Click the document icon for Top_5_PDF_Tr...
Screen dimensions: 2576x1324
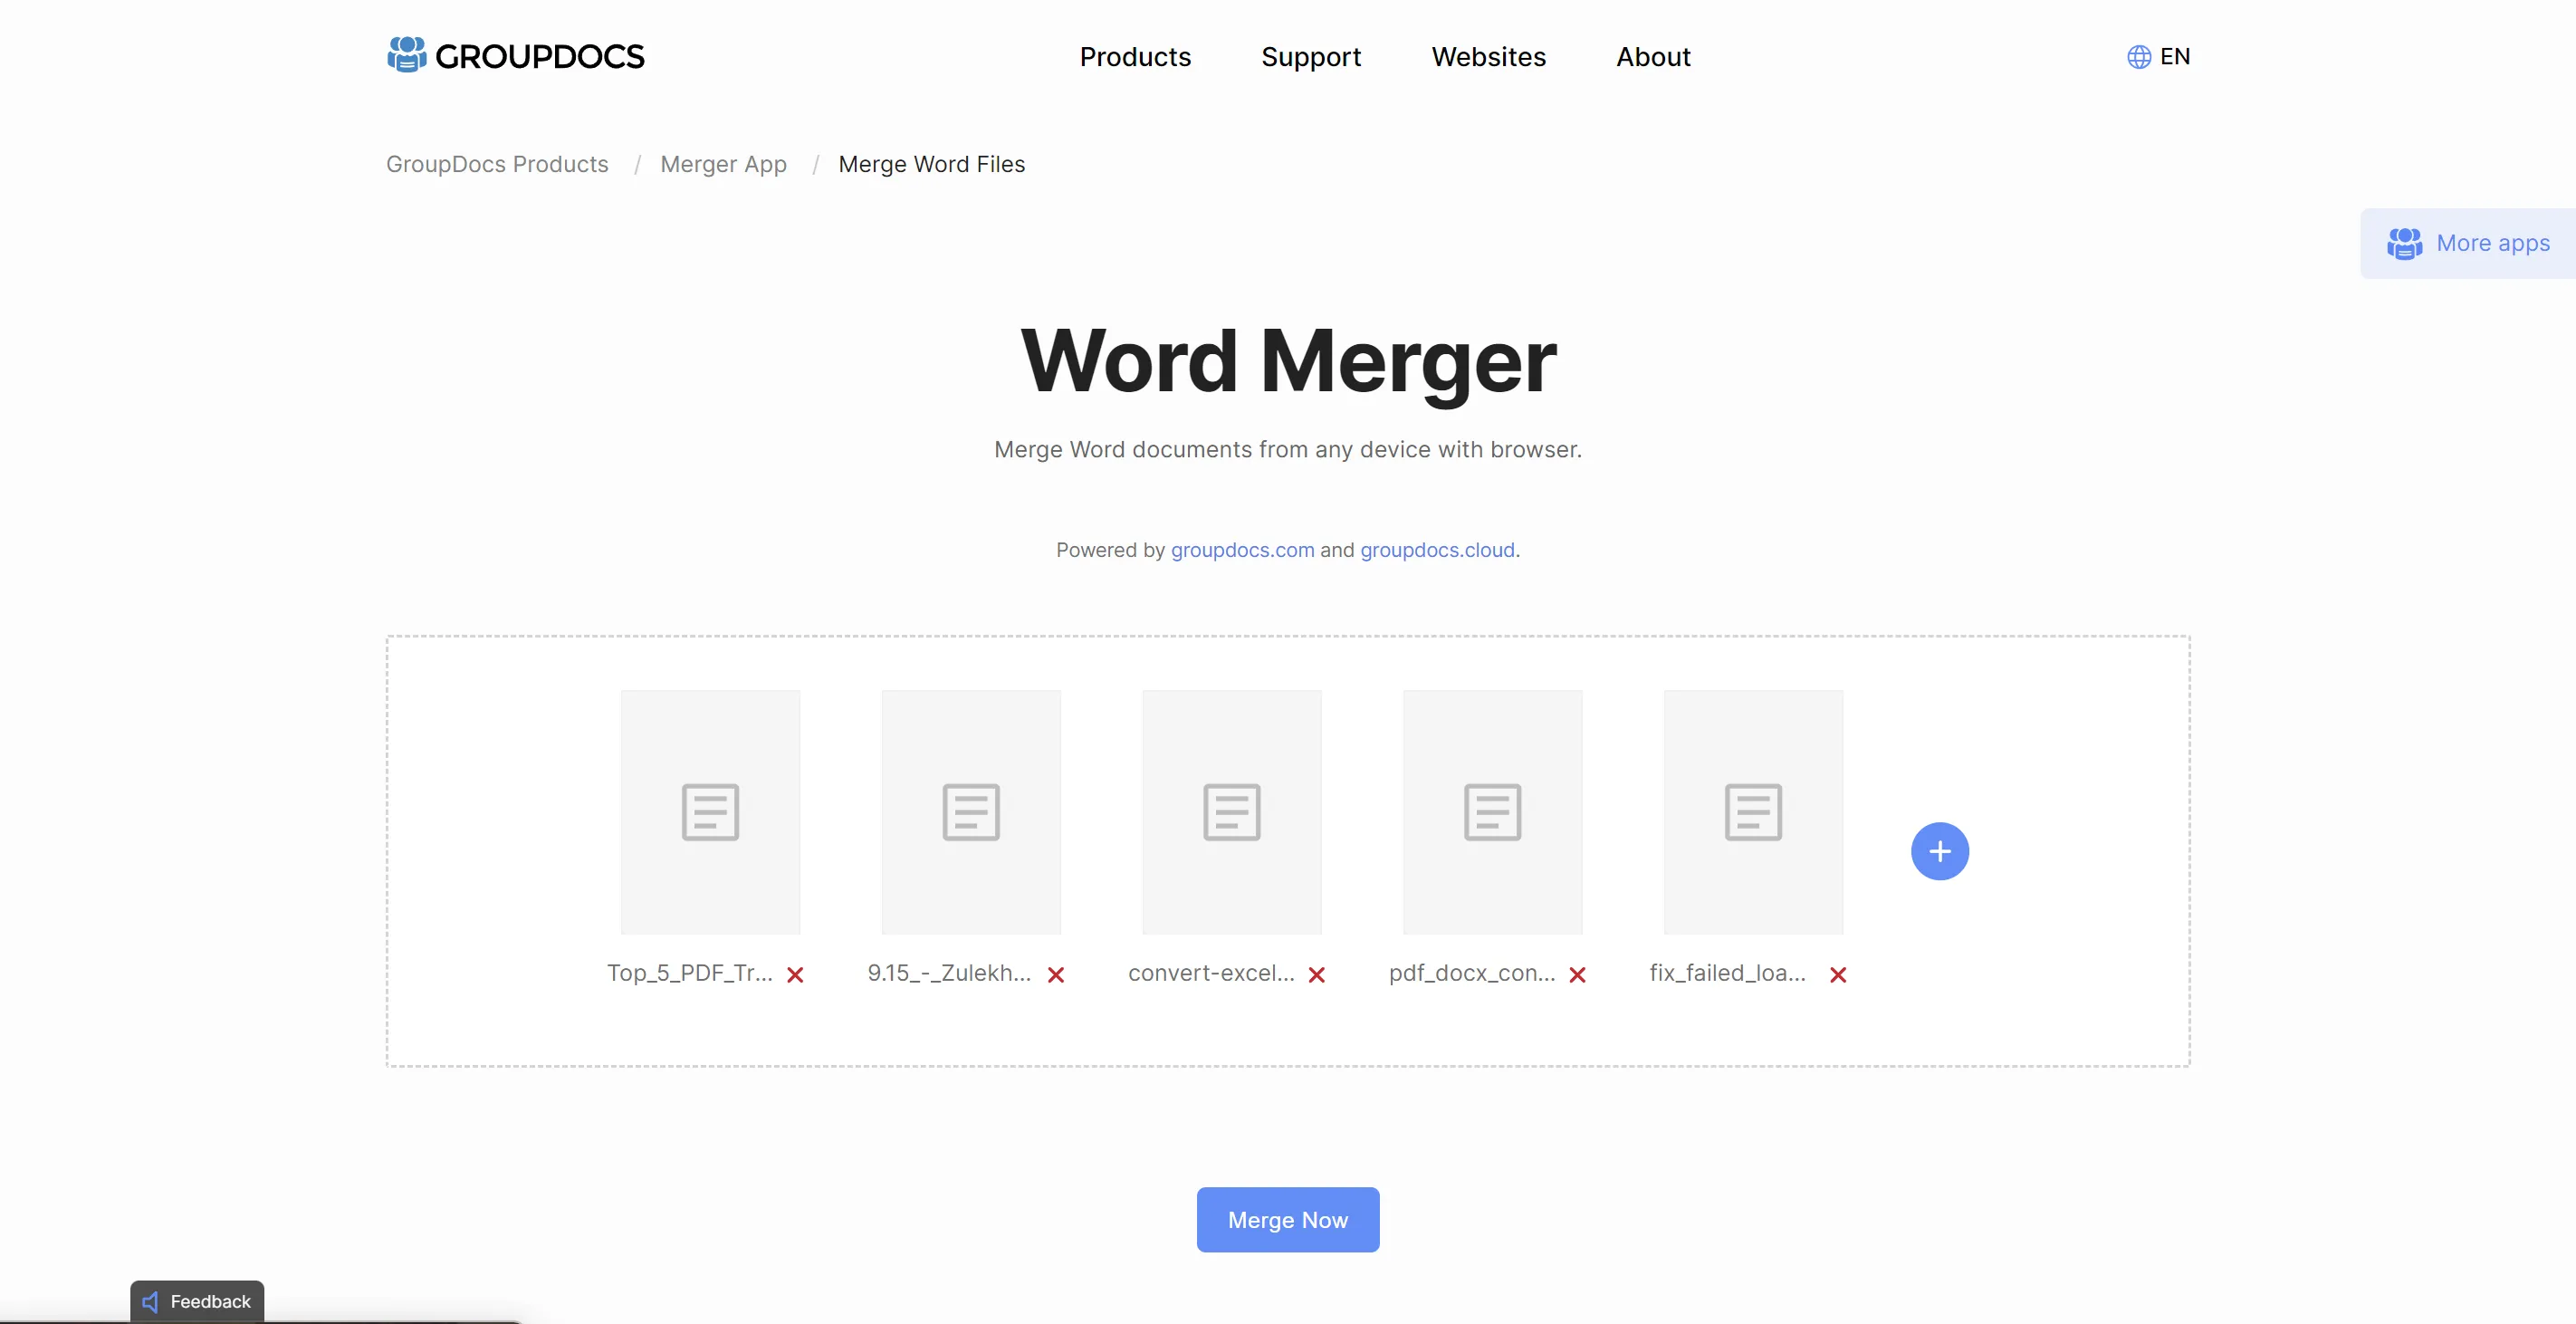709,812
